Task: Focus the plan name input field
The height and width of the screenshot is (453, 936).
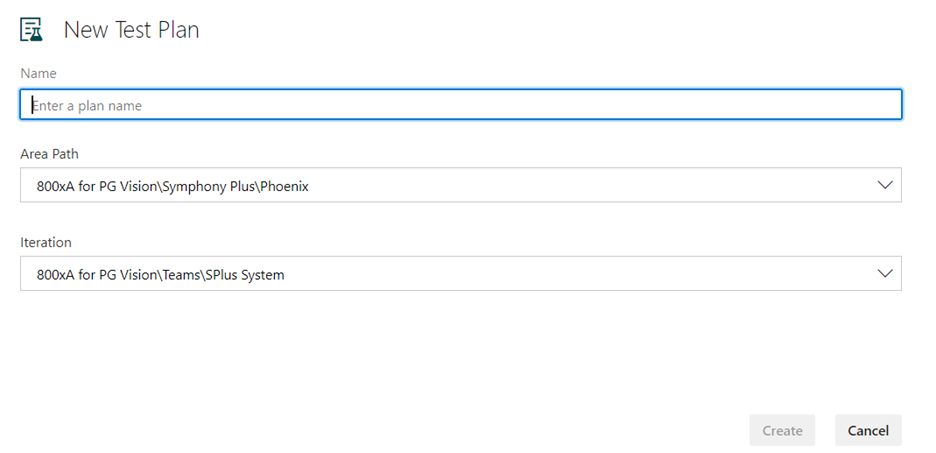Action: (x=461, y=104)
